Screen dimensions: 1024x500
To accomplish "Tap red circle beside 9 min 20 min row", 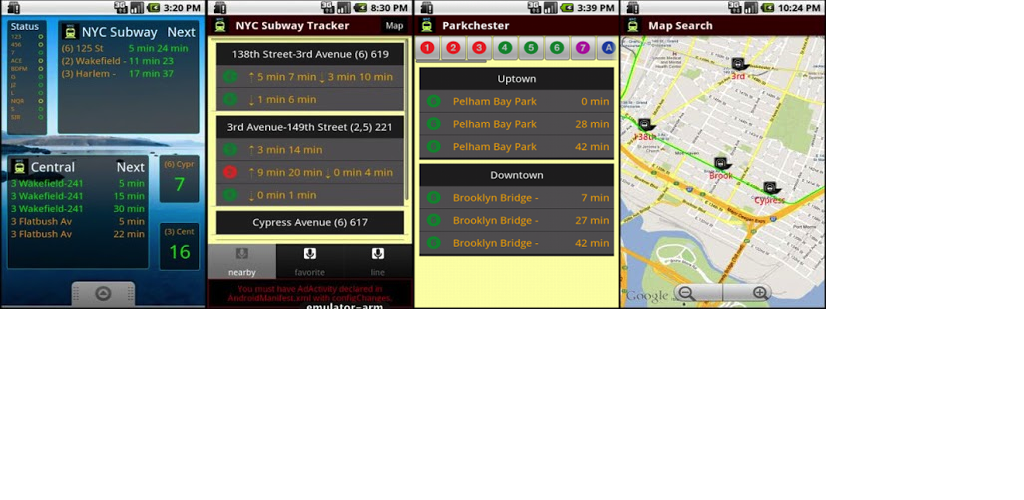I will pyautogui.click(x=229, y=172).
